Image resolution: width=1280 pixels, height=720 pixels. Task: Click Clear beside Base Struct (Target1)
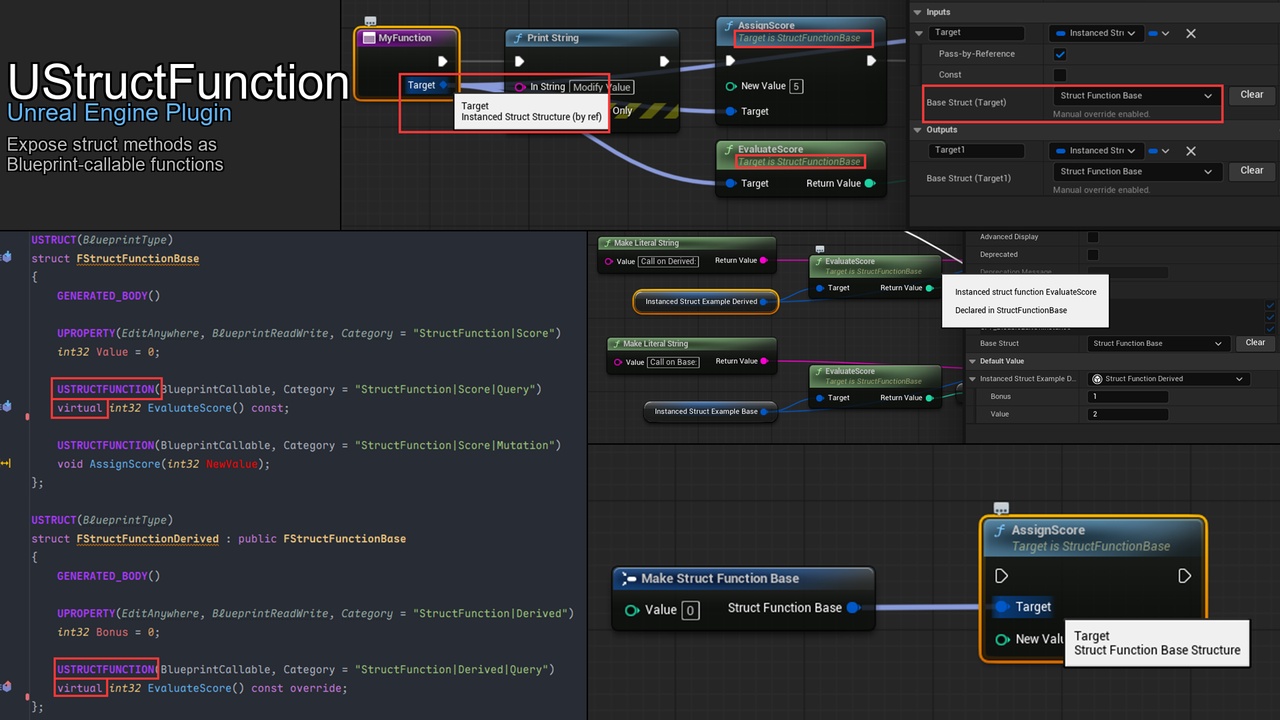(1252, 171)
